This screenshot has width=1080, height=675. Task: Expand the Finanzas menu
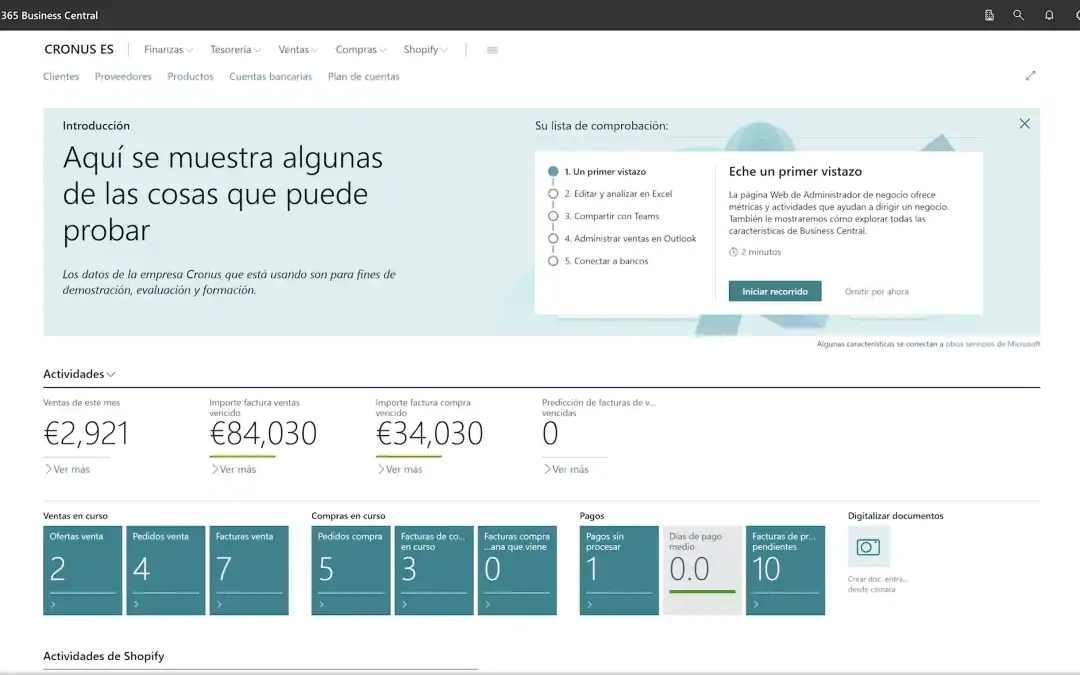point(168,50)
